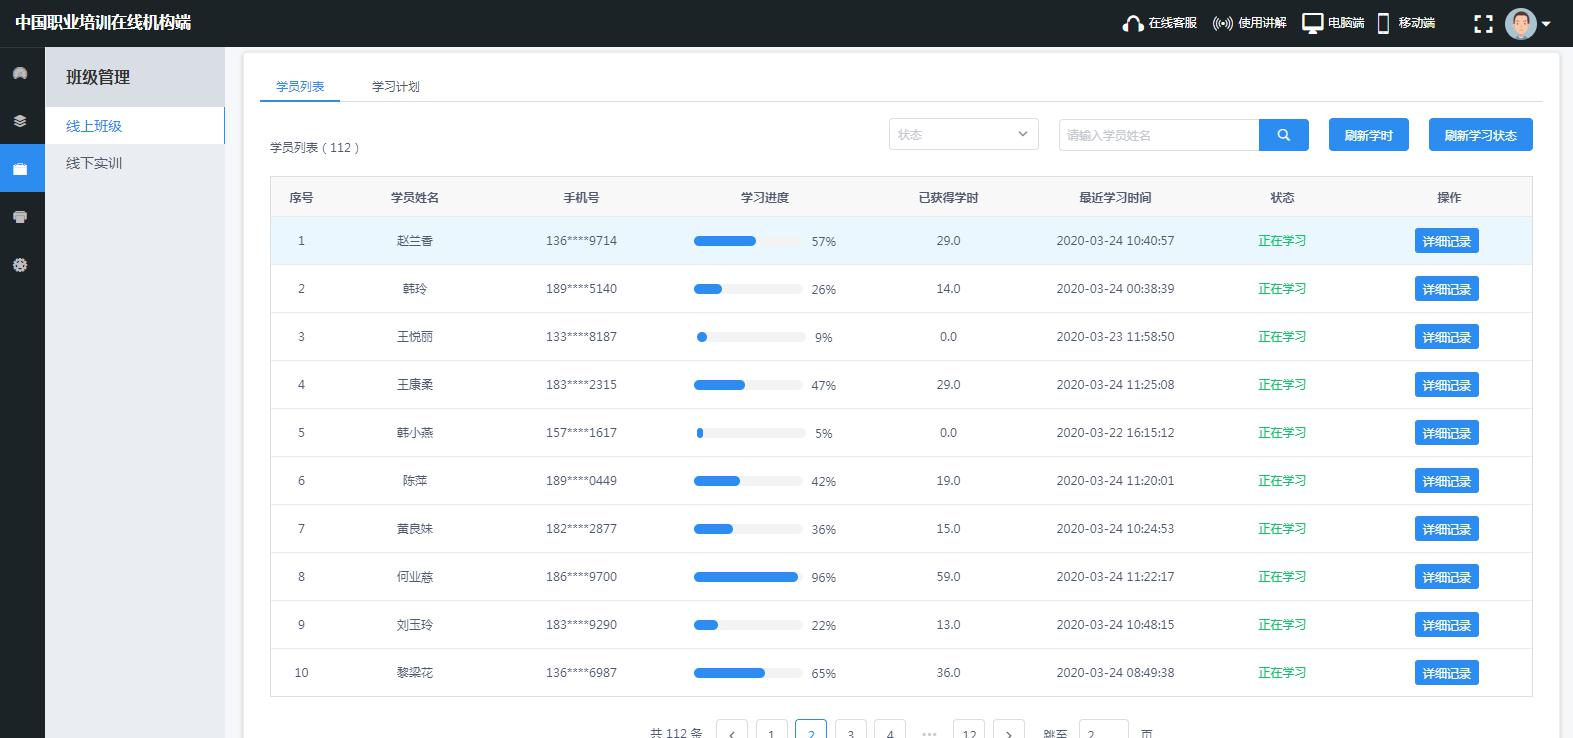This screenshot has width=1573, height=738.
Task: Click the 请输入学员姓名 search field
Action: click(1158, 135)
